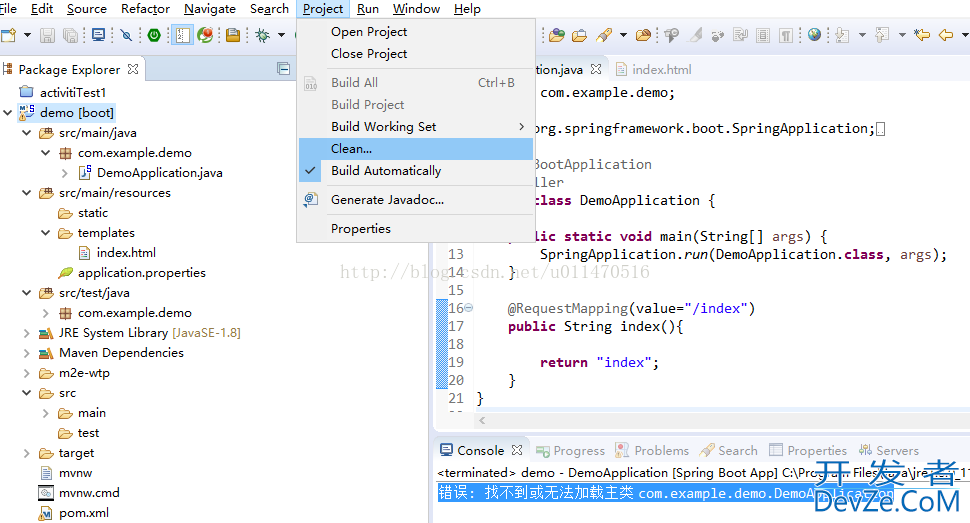This screenshot has height=523, width=970.
Task: Open the File menu
Action: (x=8, y=9)
